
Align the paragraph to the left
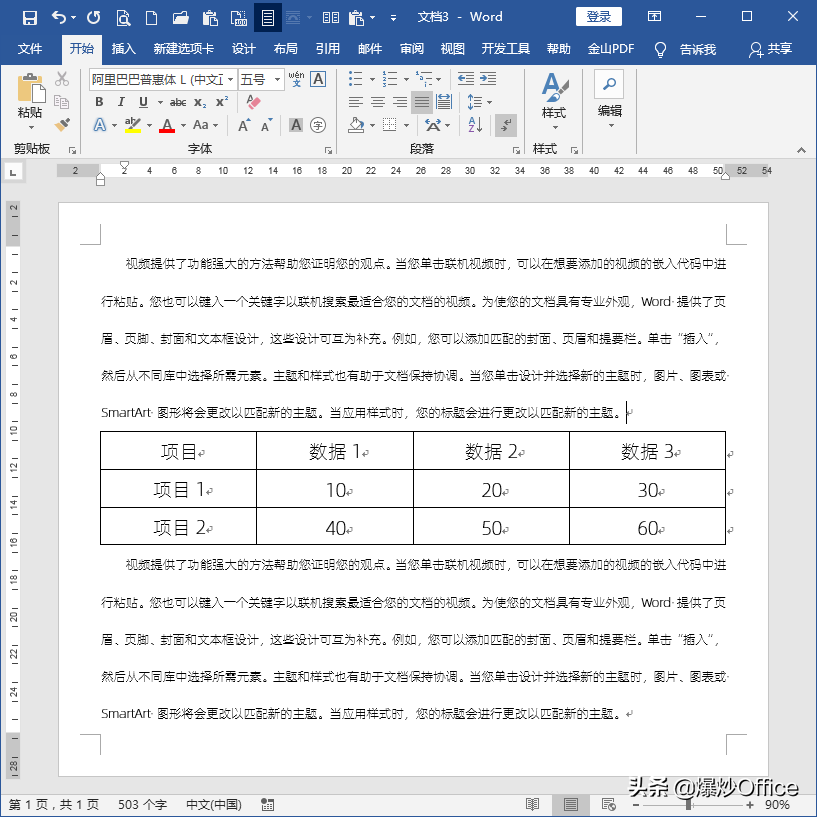pos(356,102)
